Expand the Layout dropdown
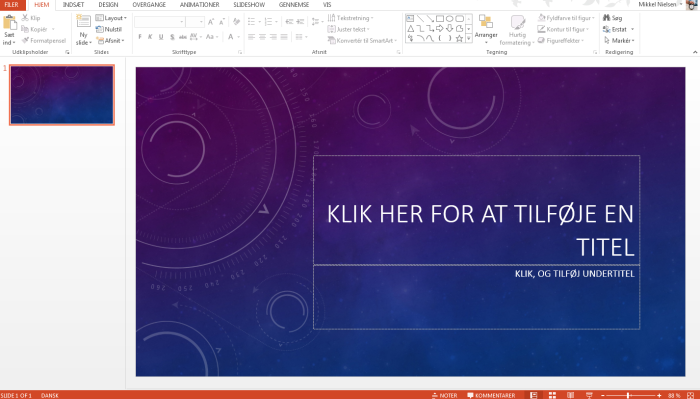The width and height of the screenshot is (700, 399). [111, 18]
